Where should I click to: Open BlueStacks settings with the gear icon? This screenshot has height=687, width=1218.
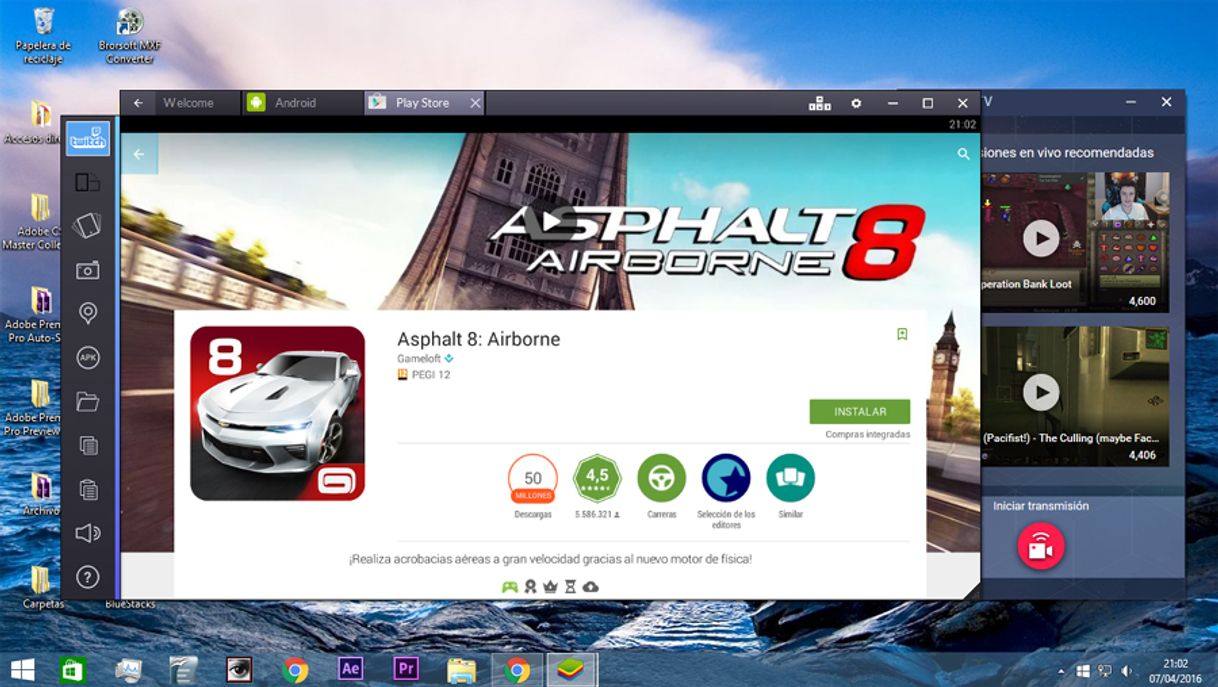pyautogui.click(x=856, y=102)
